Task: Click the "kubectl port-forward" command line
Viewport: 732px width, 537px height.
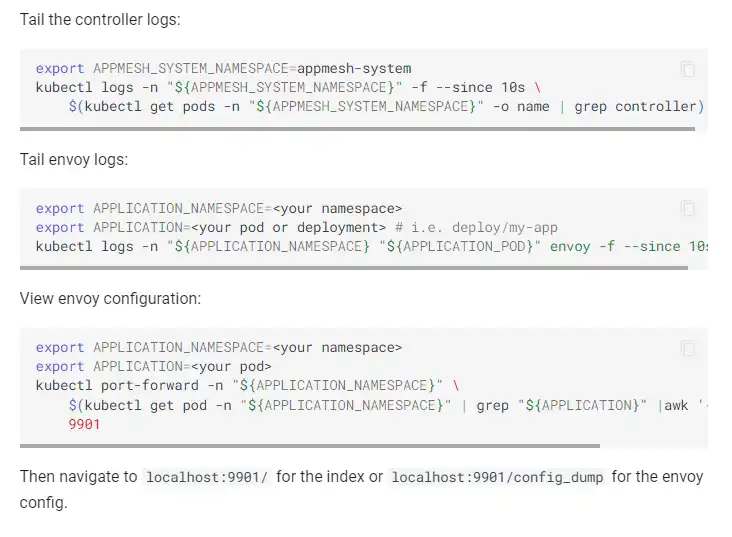Action: click(x=247, y=385)
